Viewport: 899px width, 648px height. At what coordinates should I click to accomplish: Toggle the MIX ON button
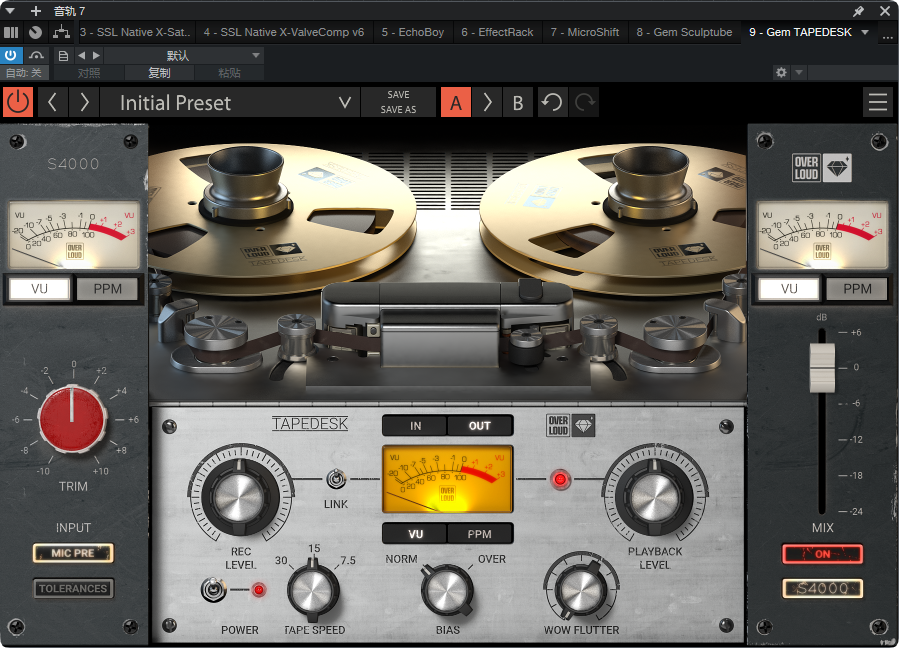click(x=822, y=554)
